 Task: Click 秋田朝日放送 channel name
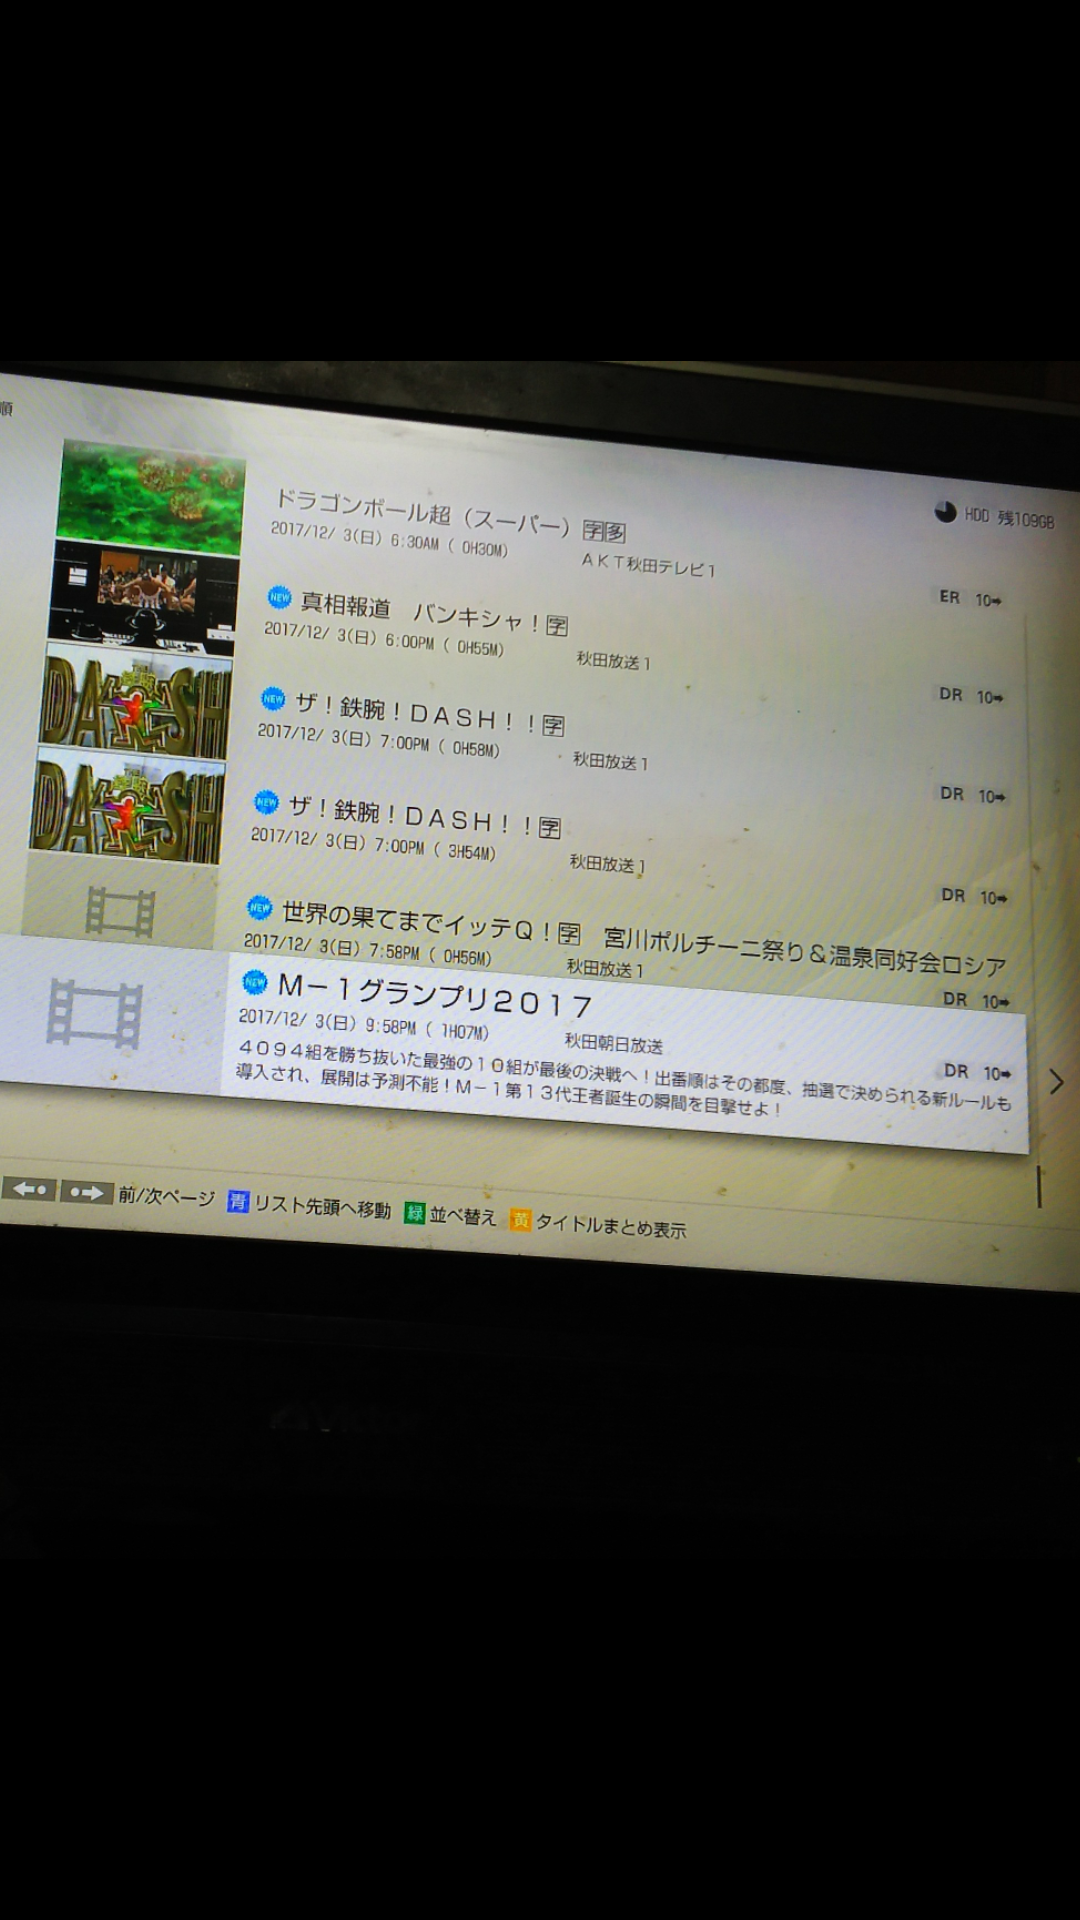(x=613, y=1043)
